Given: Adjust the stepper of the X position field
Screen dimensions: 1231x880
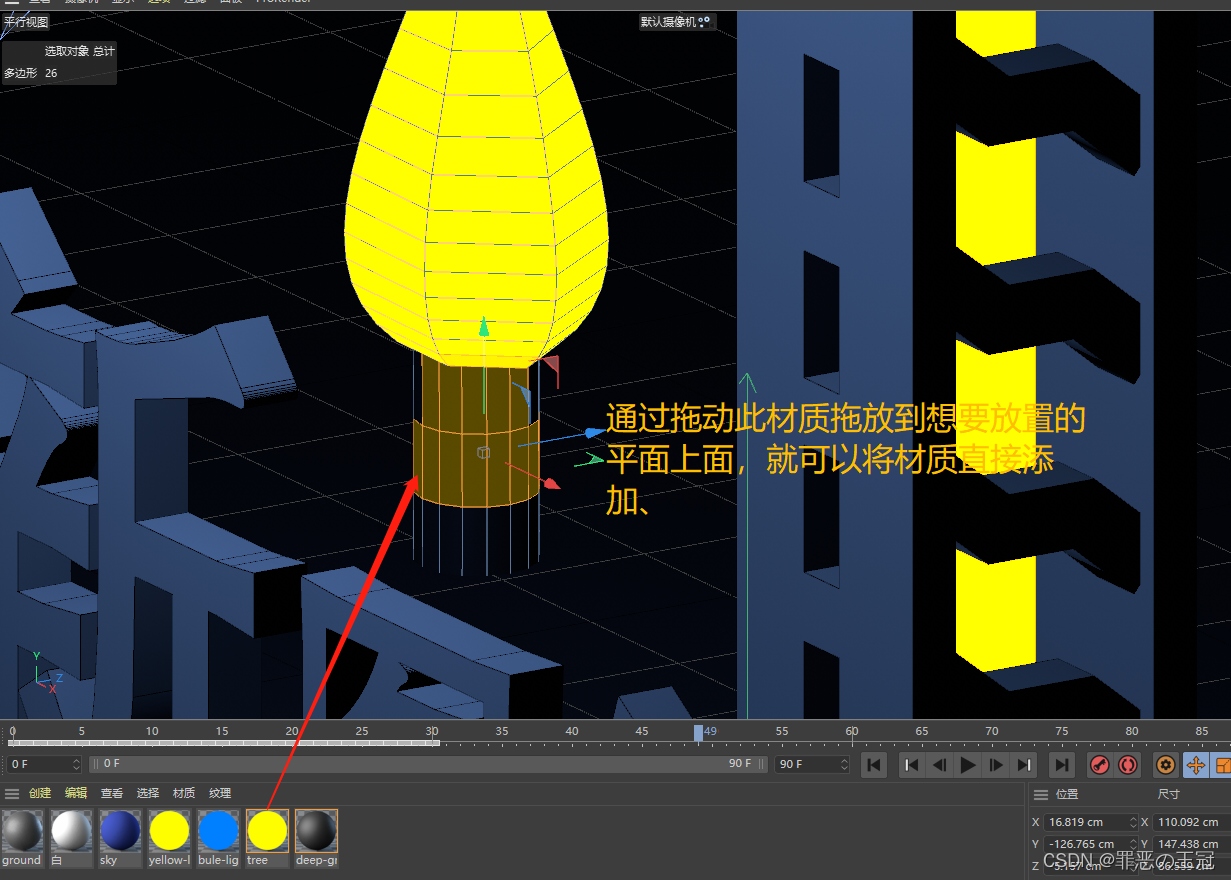Looking at the screenshot, I should click(x=1133, y=822).
